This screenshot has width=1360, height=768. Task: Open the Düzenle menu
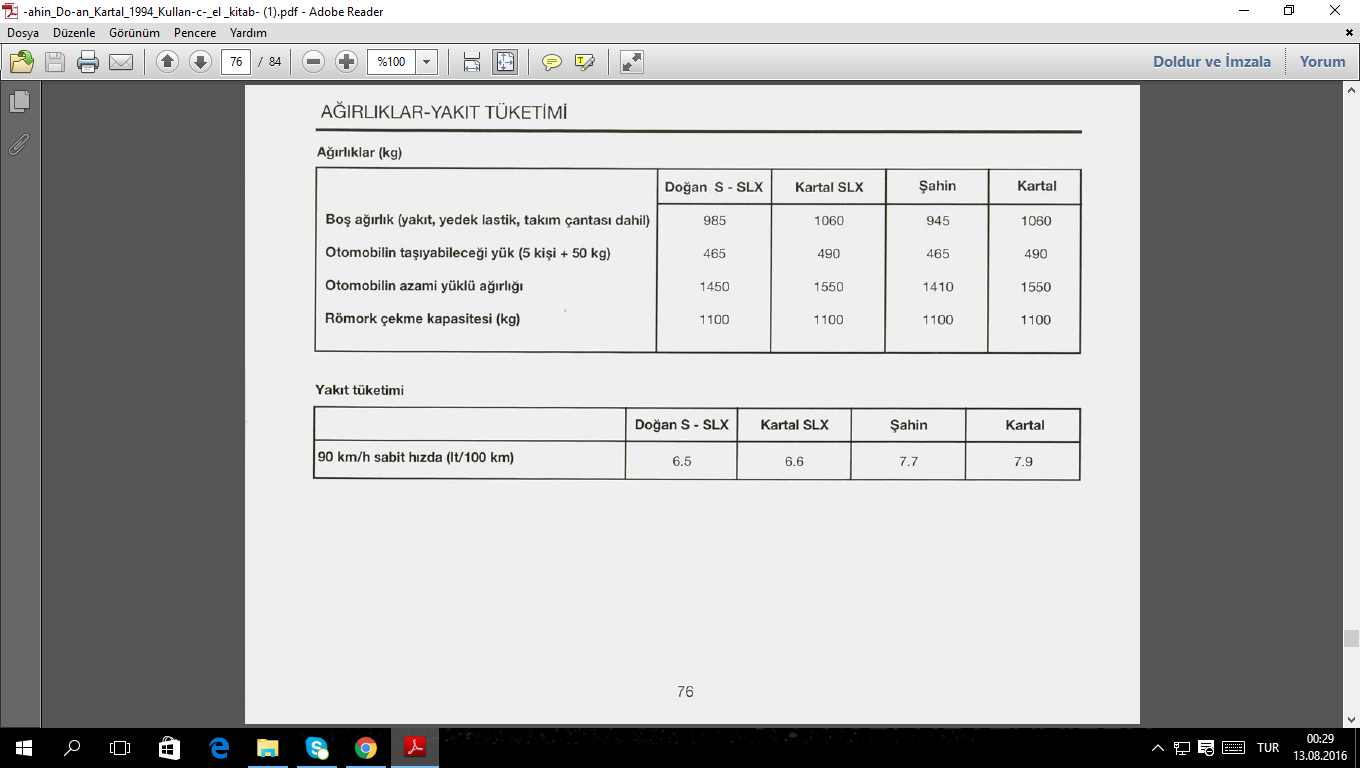point(75,33)
